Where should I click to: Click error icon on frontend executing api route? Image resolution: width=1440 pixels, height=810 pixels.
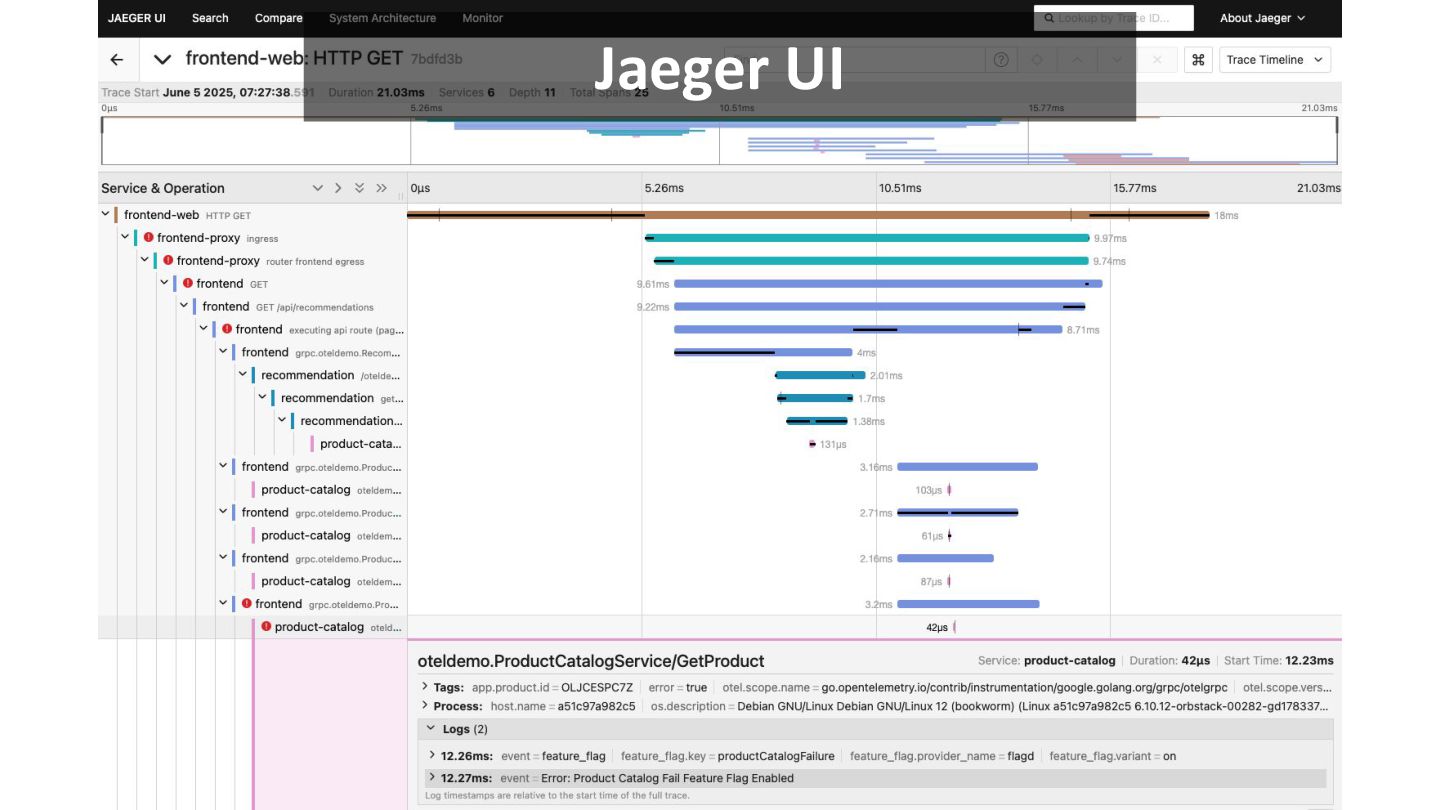(227, 329)
